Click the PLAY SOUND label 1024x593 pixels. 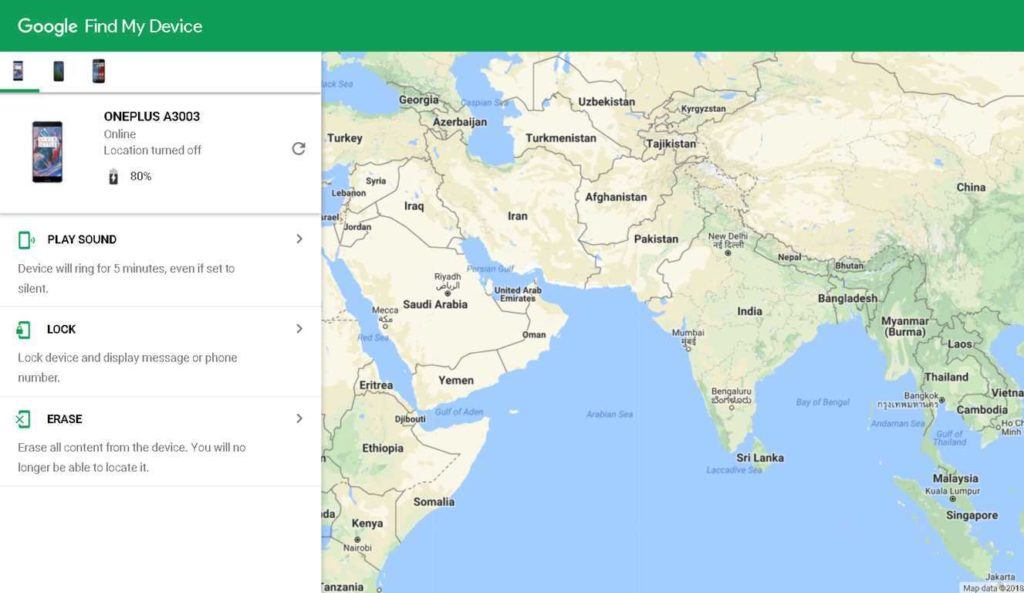pos(82,240)
